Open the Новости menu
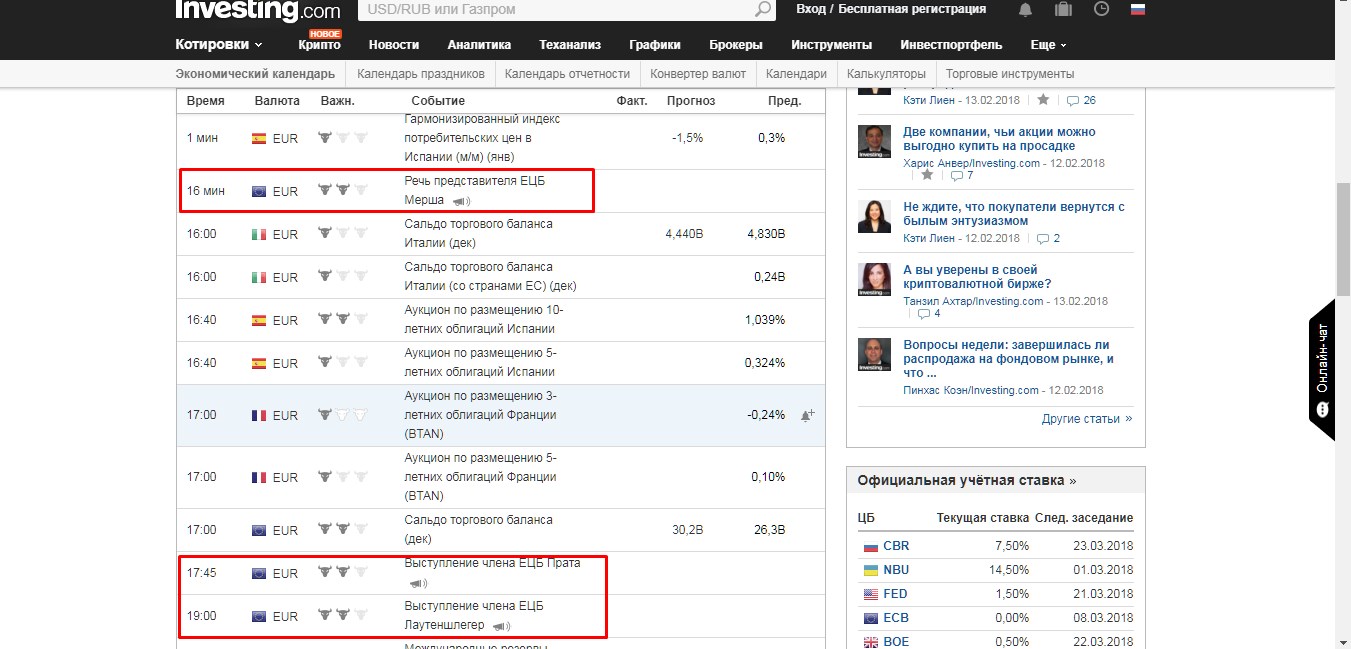The image size is (1351, 649). coord(394,45)
